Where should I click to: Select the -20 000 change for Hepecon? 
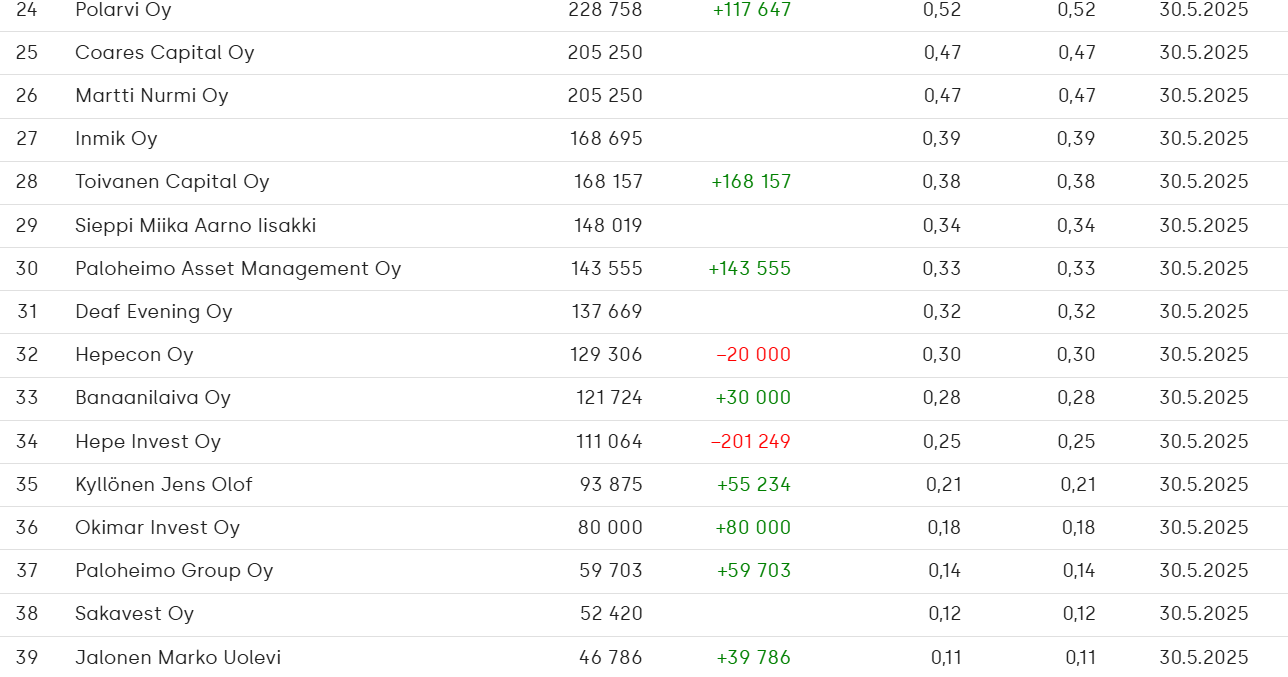click(x=754, y=355)
